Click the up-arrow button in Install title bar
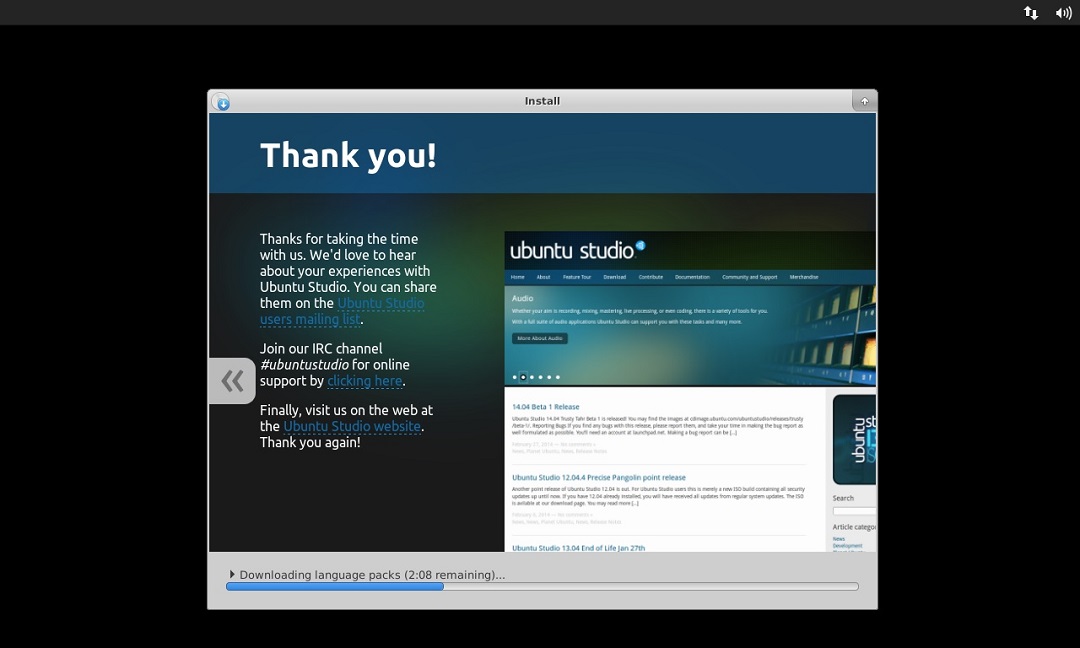Image resolution: width=1080 pixels, height=648 pixels. (x=864, y=101)
